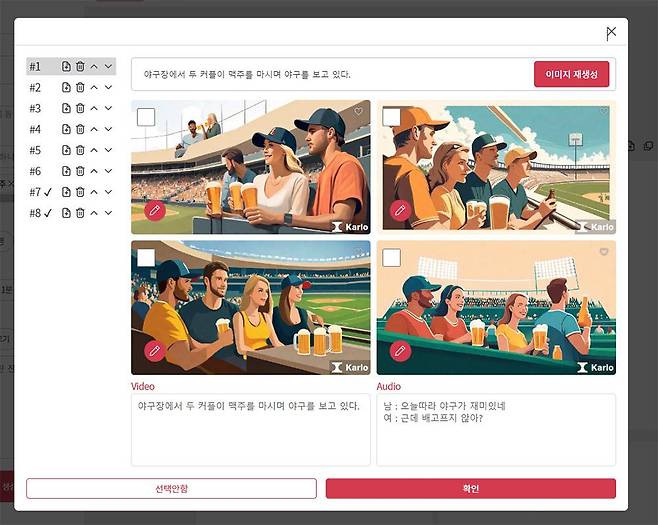Duplicate scene #7 with its page icon
The width and height of the screenshot is (658, 525).
[66, 192]
